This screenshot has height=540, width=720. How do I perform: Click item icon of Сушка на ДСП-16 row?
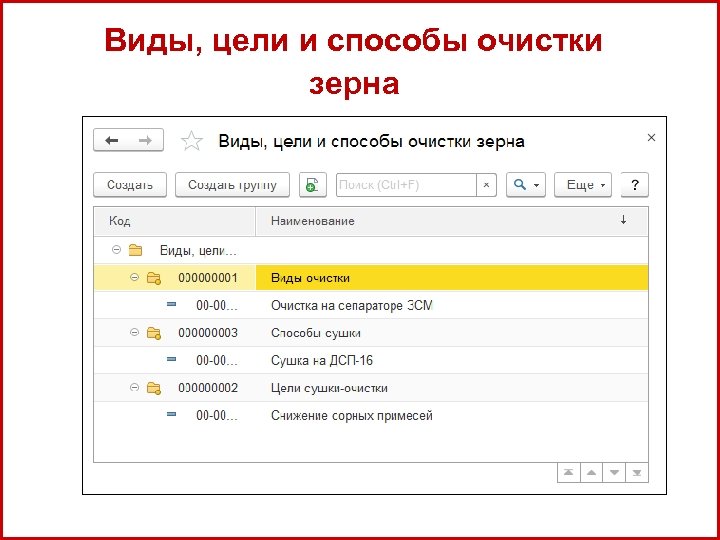171,359
